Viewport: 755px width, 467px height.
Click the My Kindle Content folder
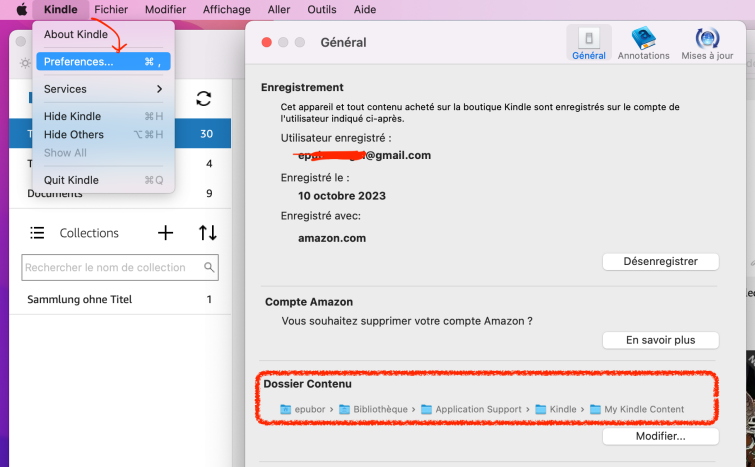(x=637, y=409)
